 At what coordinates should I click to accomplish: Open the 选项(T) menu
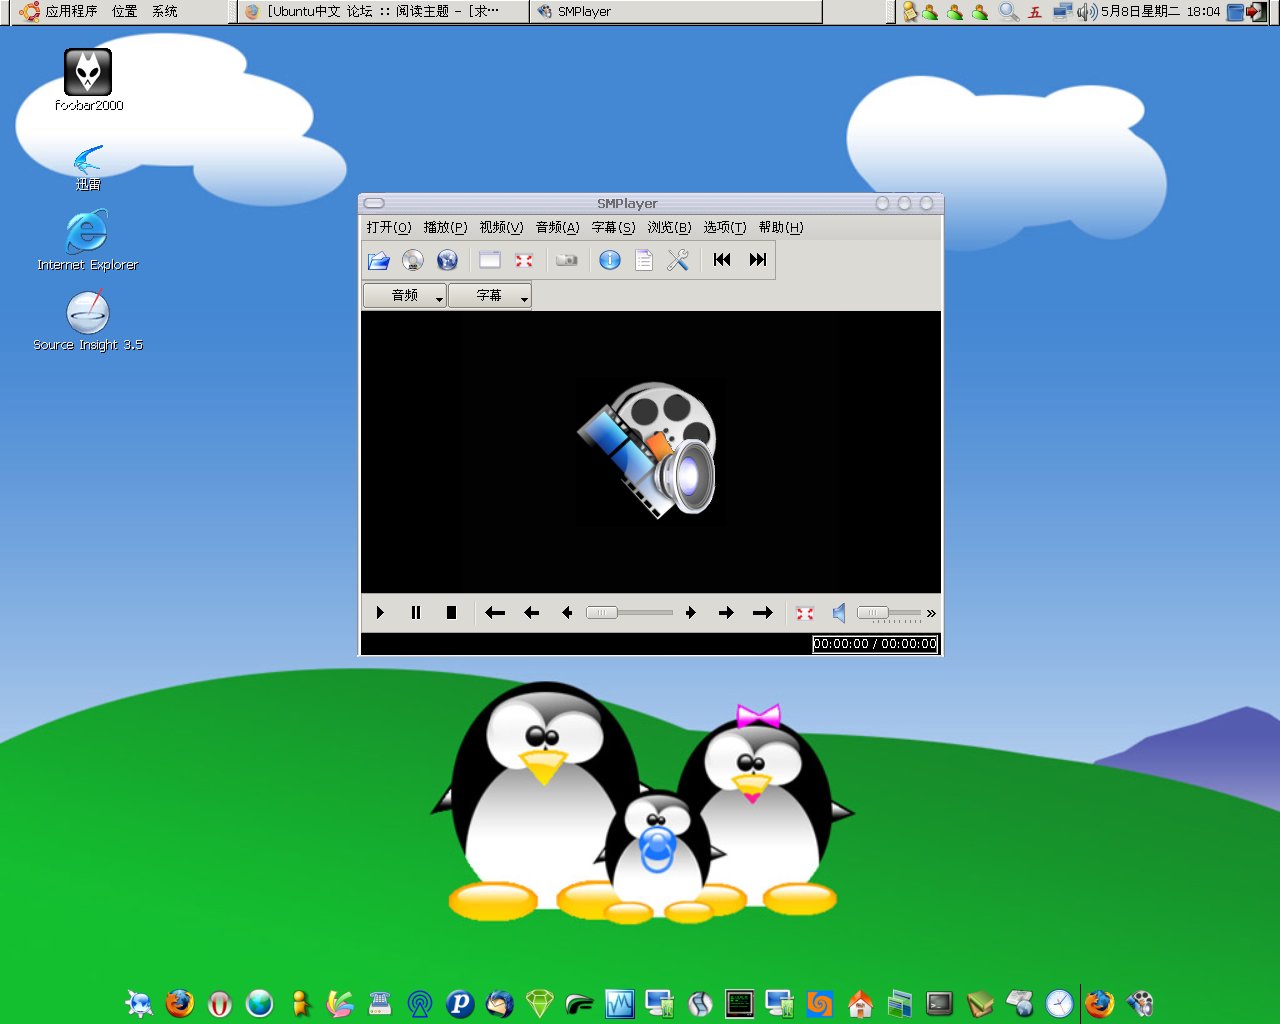725,227
